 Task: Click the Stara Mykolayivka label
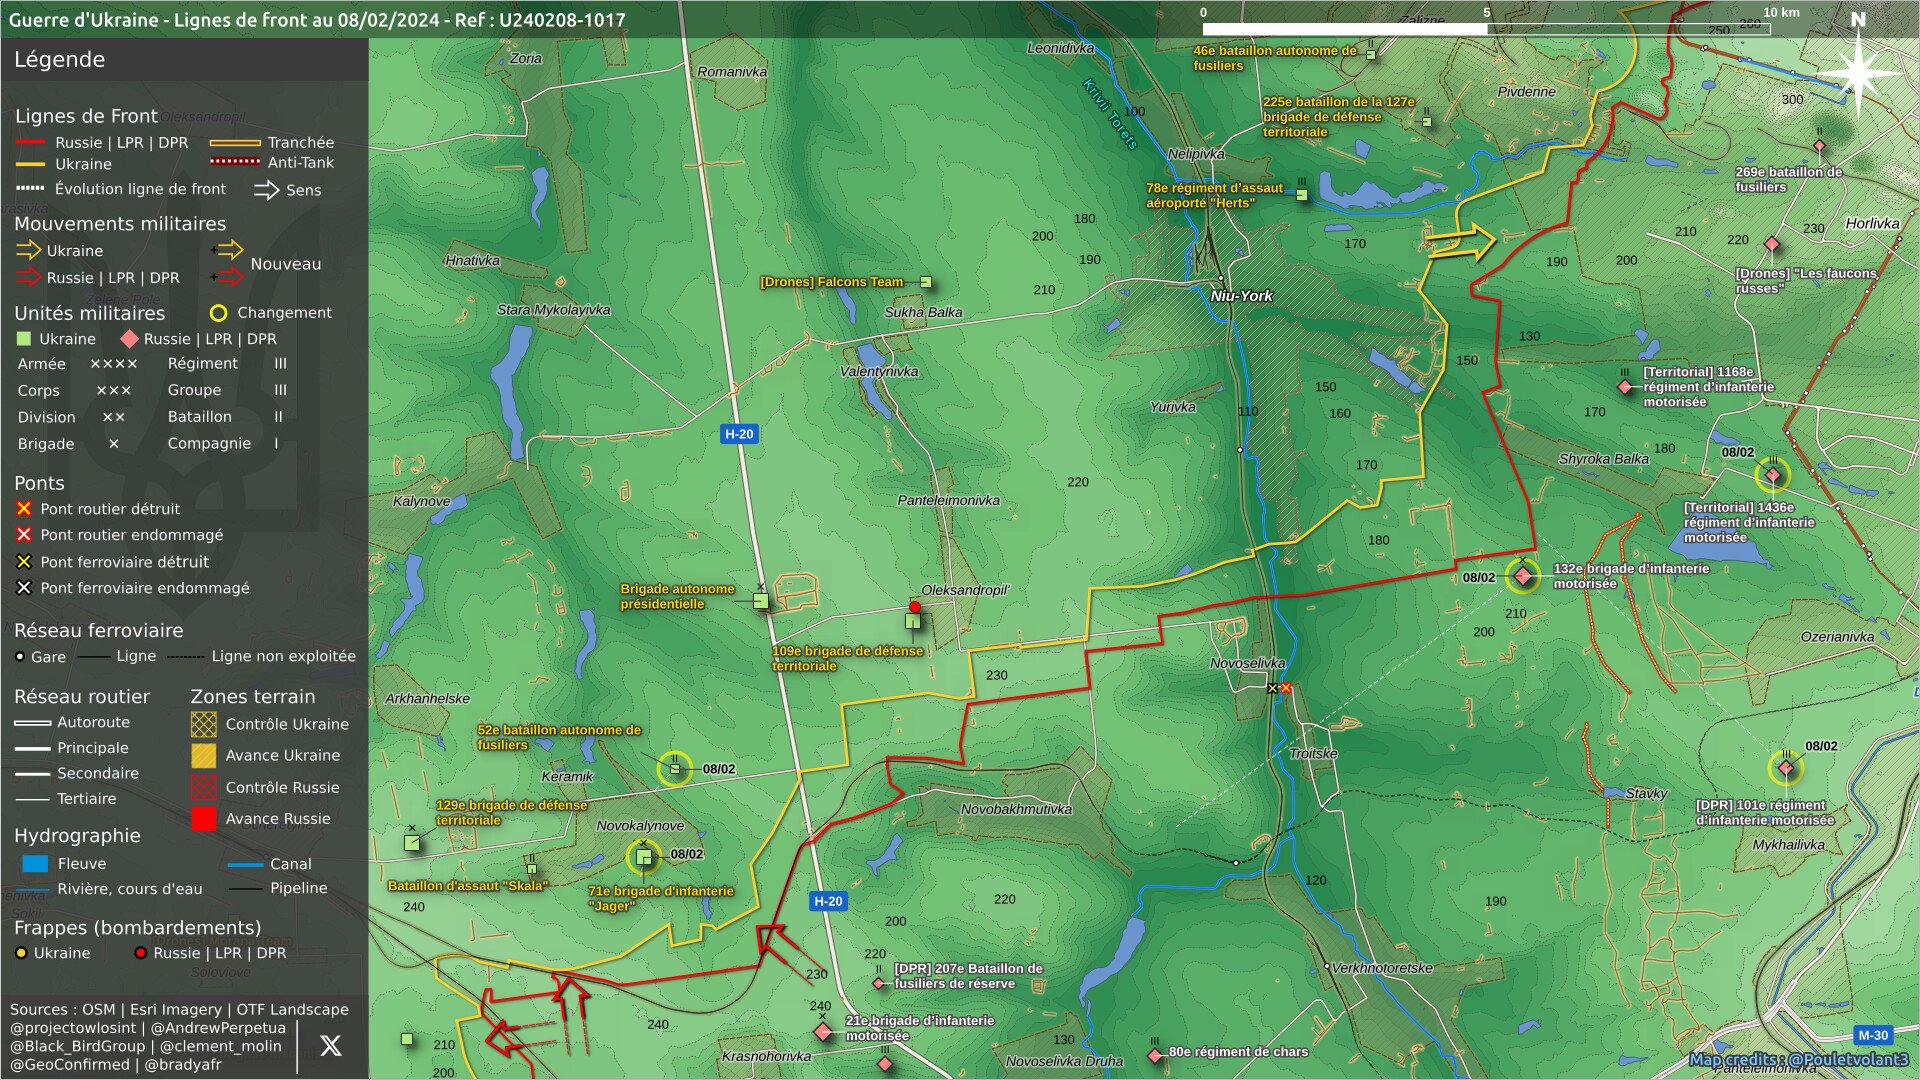click(553, 310)
